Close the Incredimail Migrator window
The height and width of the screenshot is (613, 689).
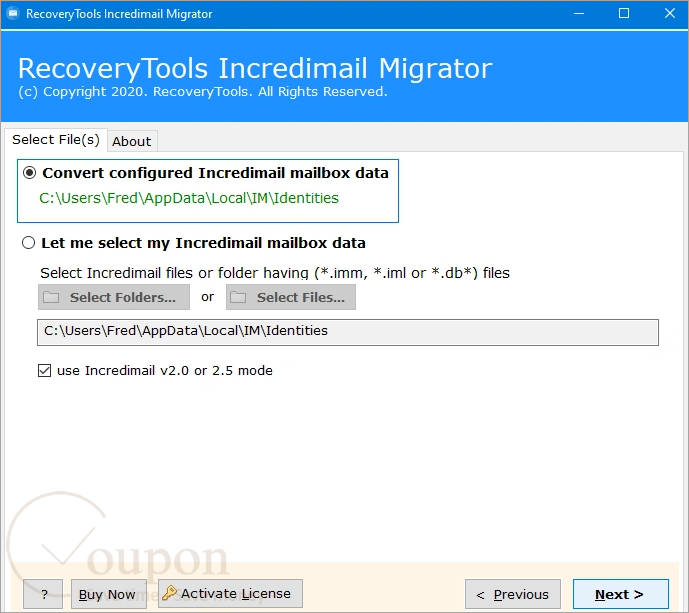[x=670, y=14]
